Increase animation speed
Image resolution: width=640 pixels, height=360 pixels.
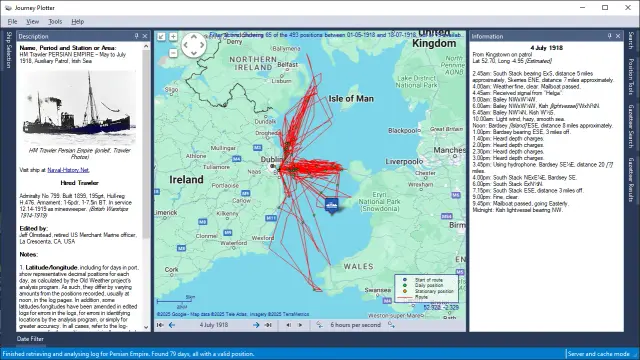point(391,325)
